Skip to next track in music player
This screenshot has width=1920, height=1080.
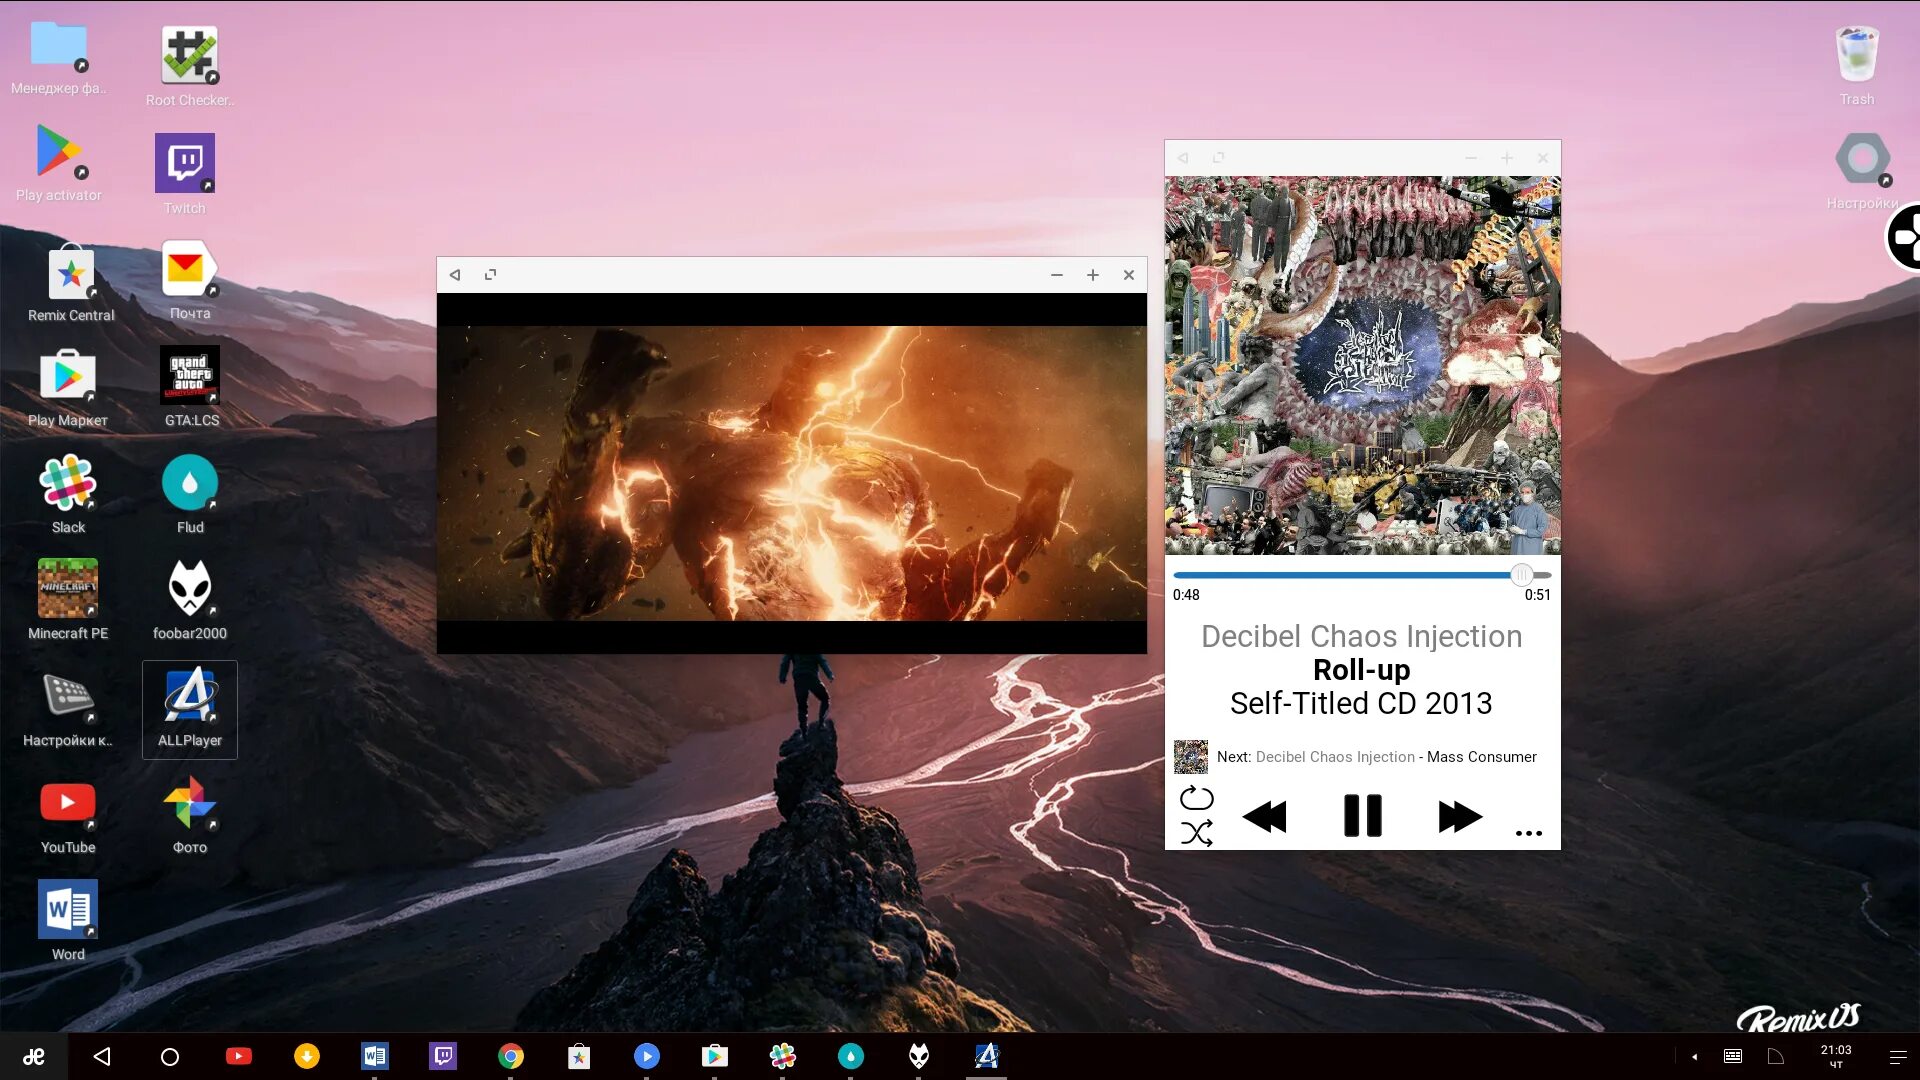1459,816
